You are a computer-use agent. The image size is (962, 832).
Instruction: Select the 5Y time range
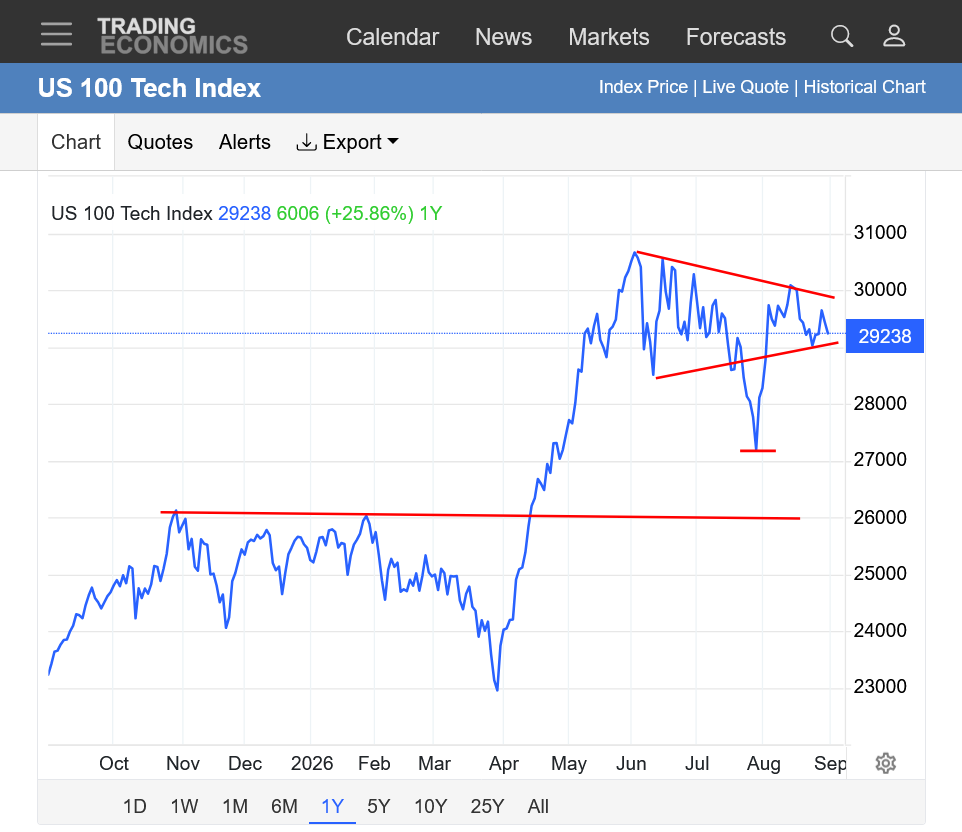(x=379, y=806)
